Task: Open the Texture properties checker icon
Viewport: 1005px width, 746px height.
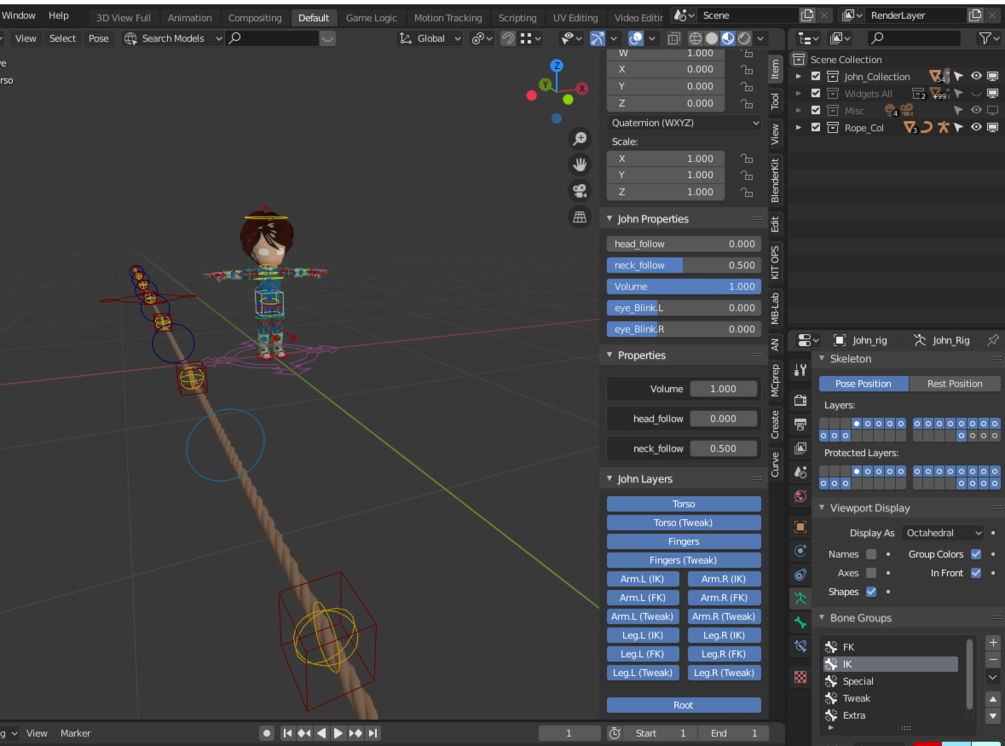Action: (801, 677)
